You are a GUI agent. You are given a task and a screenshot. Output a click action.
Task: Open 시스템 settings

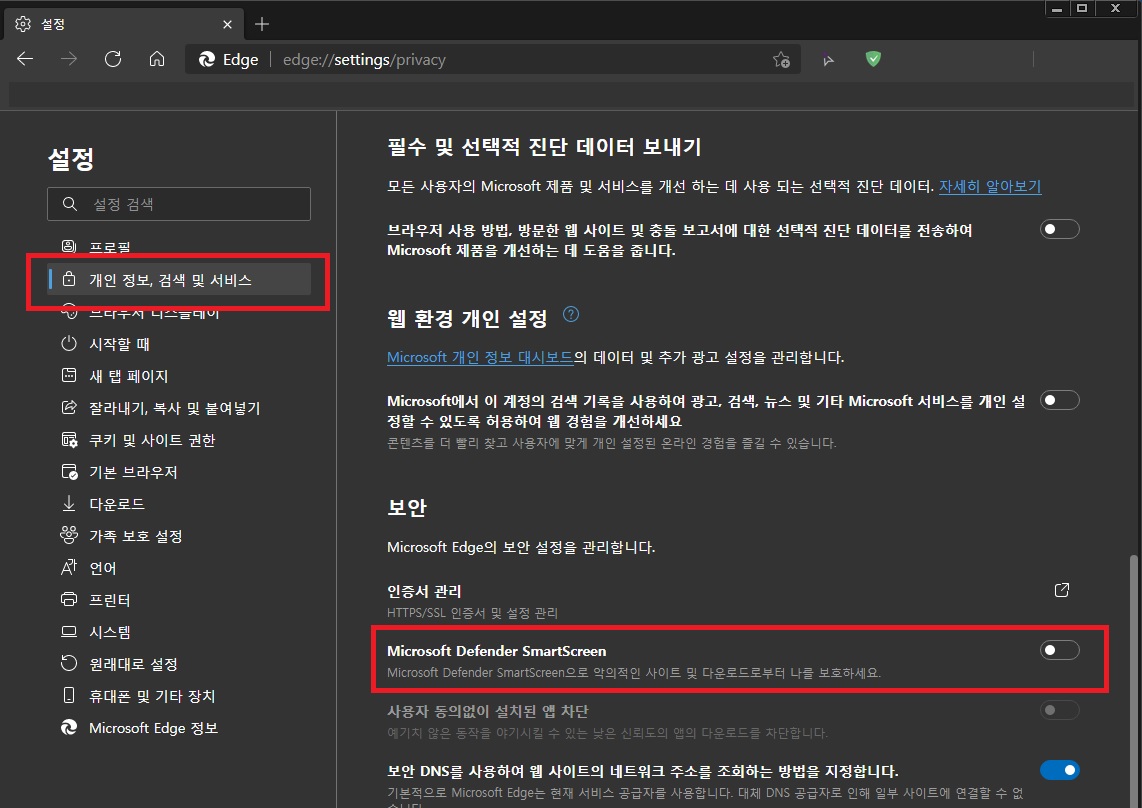coord(178,632)
